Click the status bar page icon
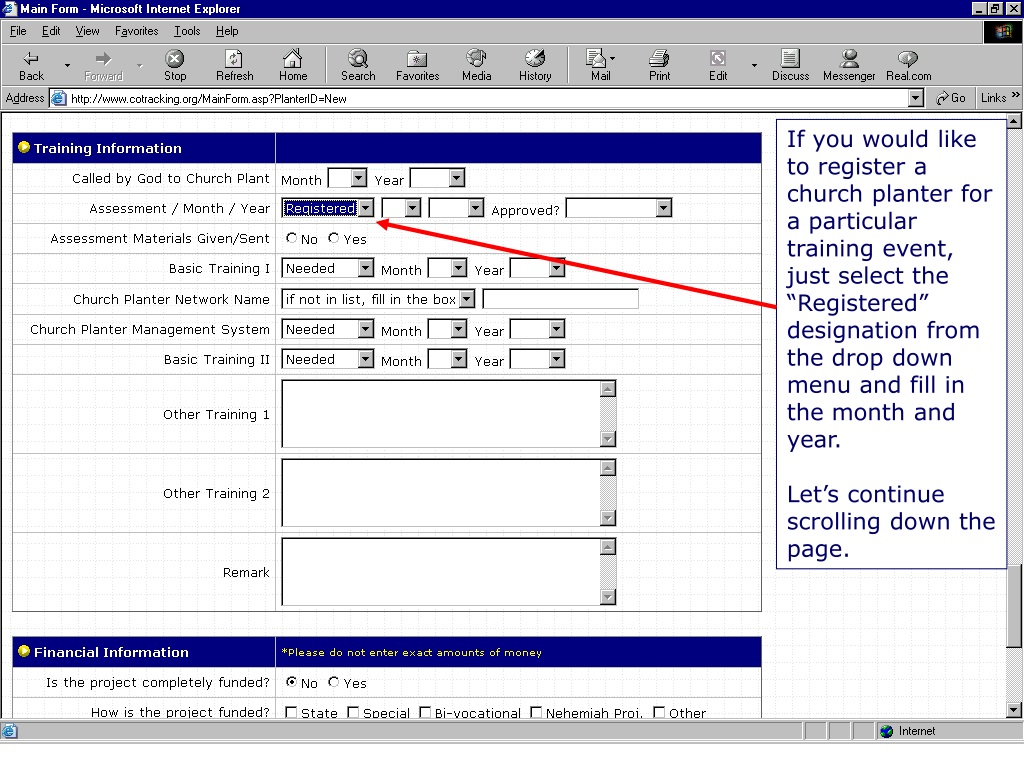The image size is (1024, 768). click(x=10, y=731)
